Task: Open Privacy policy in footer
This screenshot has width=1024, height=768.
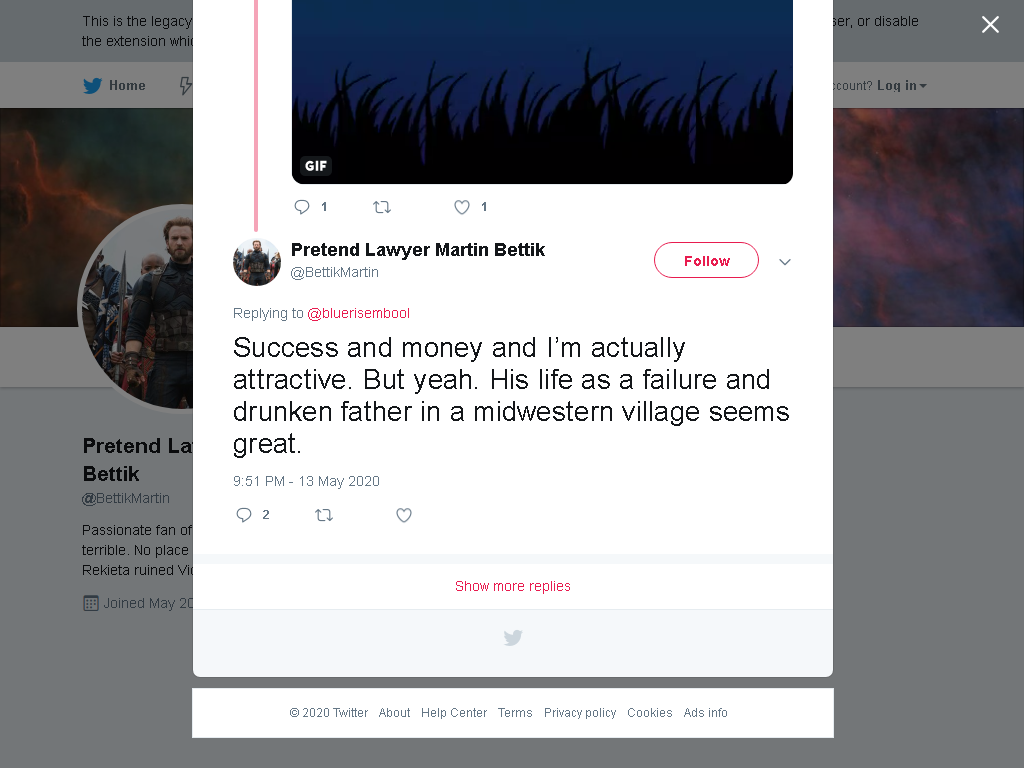Action: coord(580,712)
